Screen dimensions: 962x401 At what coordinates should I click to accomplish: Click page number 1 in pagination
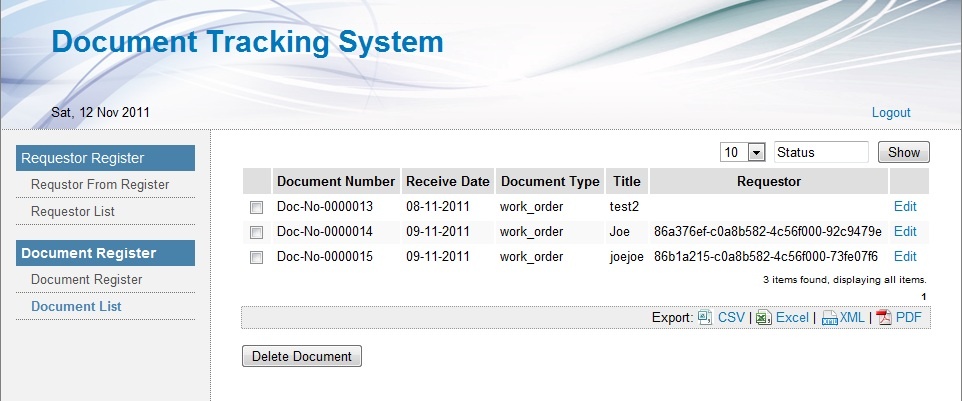point(923,297)
